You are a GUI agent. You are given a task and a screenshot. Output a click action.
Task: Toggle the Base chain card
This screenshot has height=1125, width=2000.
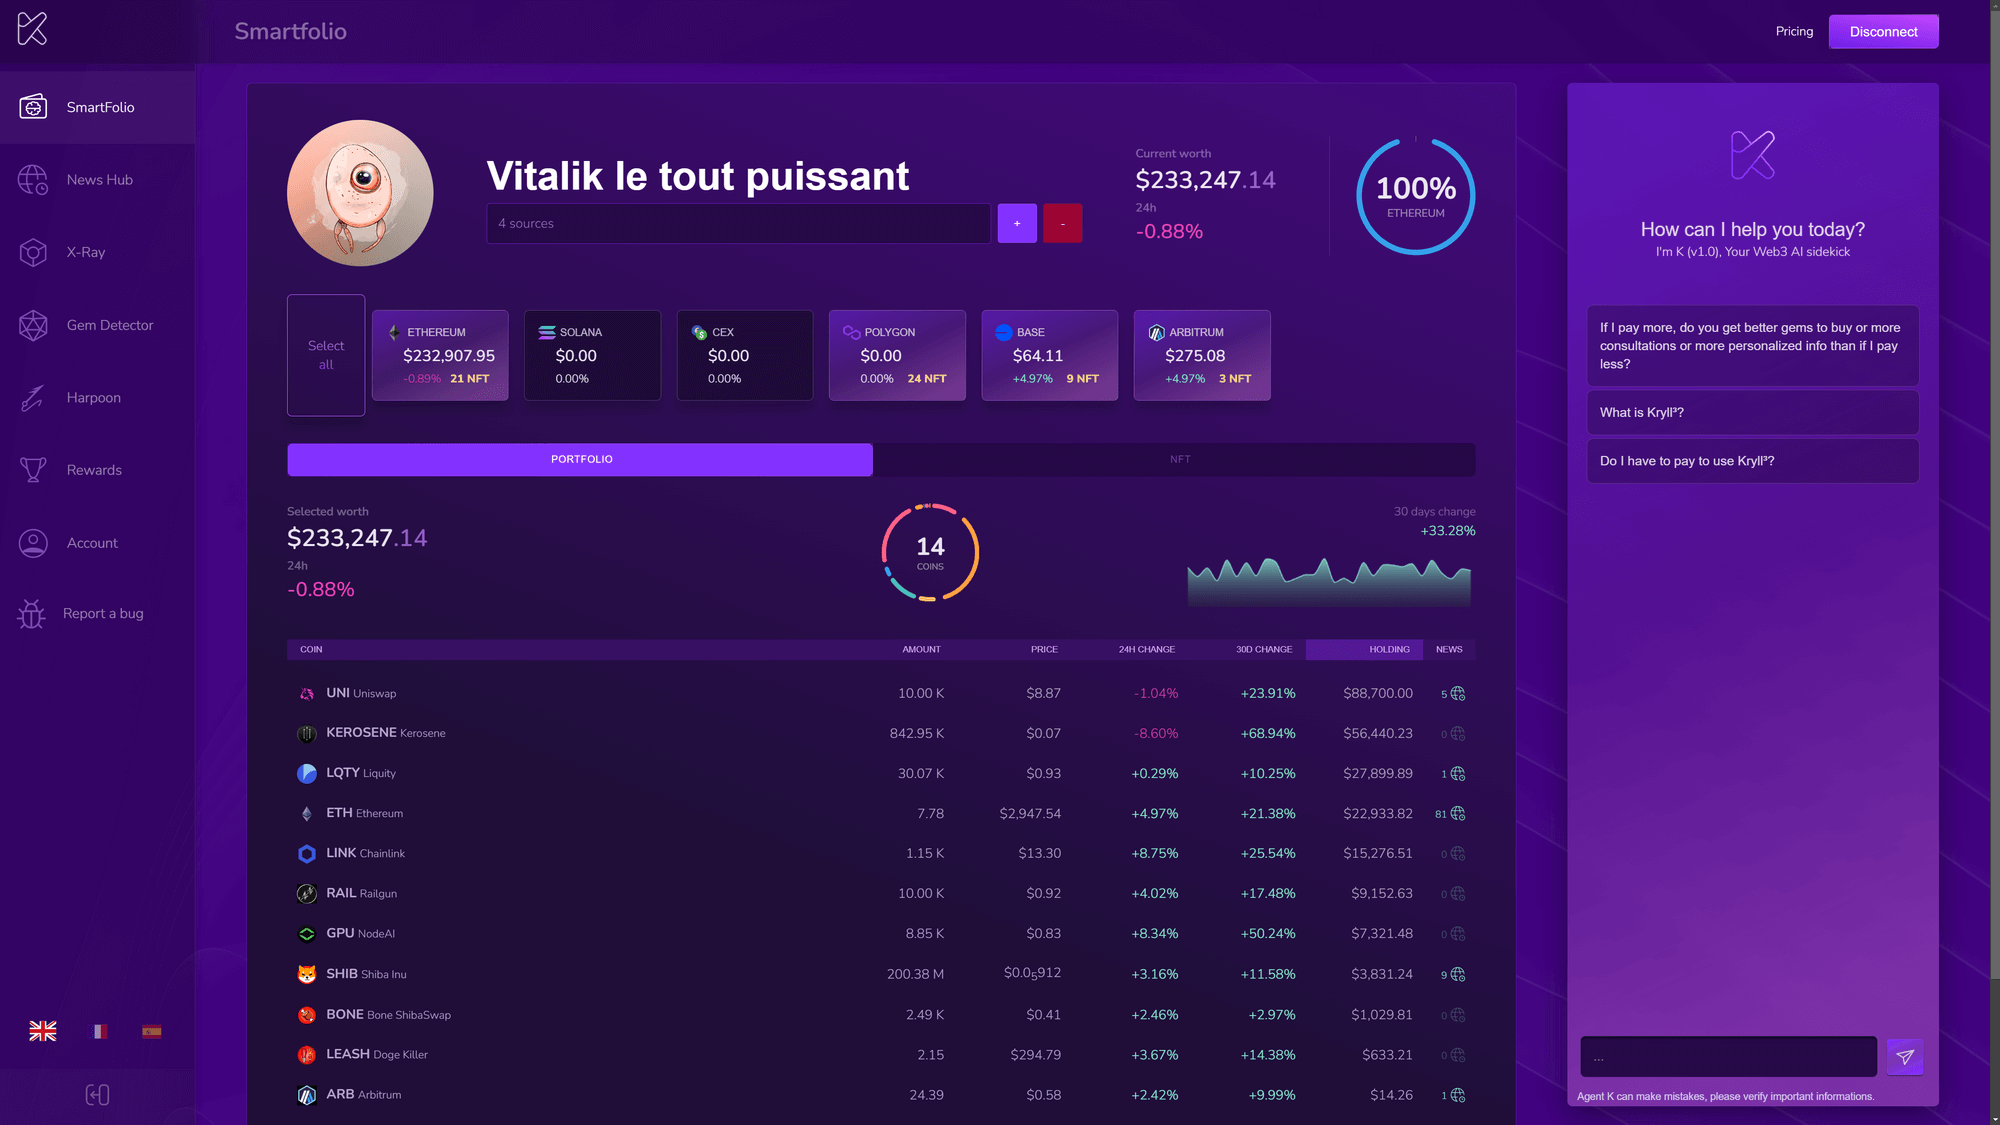coord(1049,355)
